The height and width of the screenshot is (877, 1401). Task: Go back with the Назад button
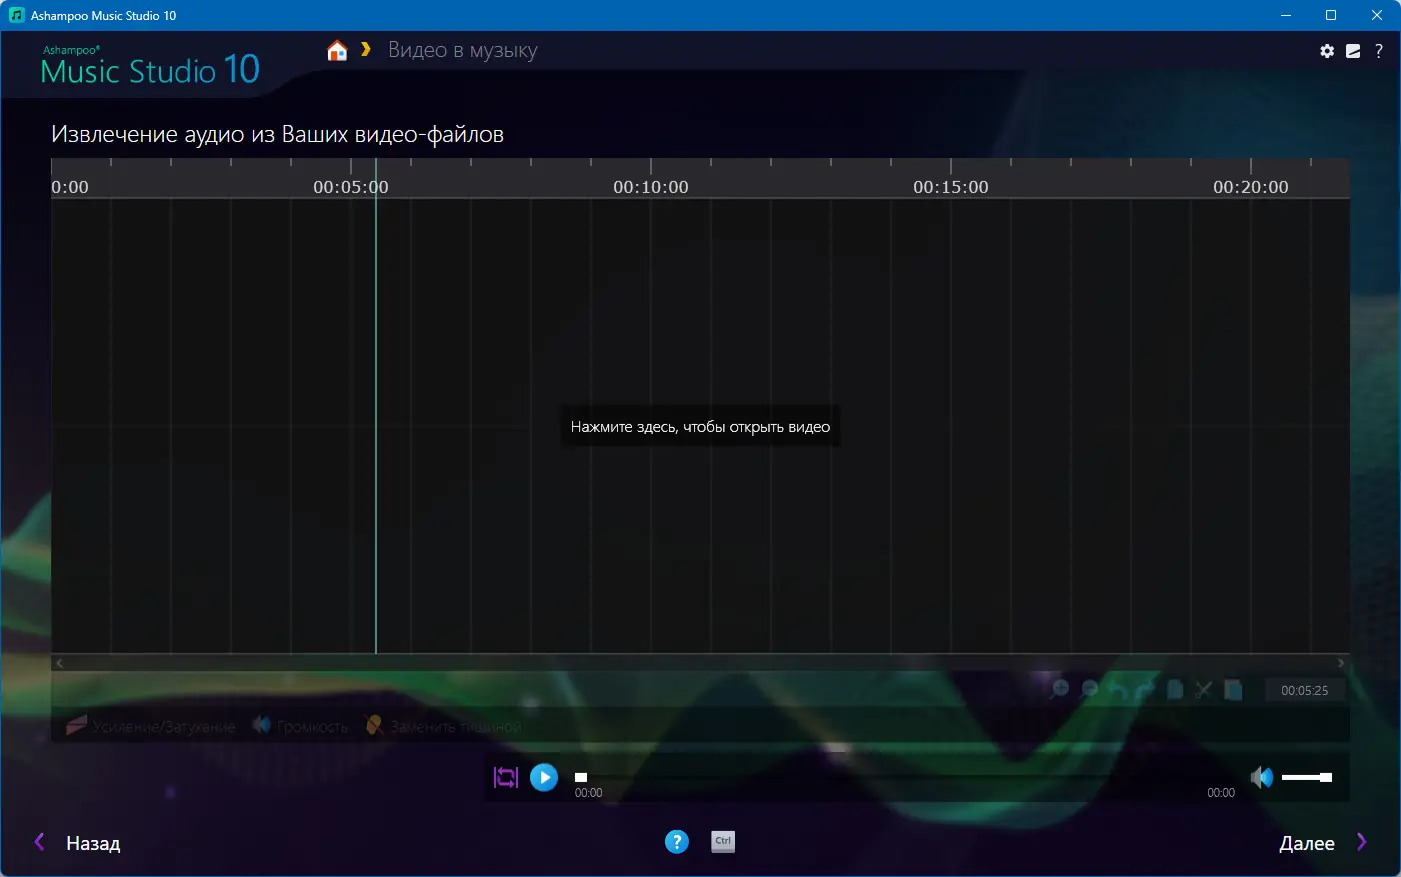(x=78, y=843)
